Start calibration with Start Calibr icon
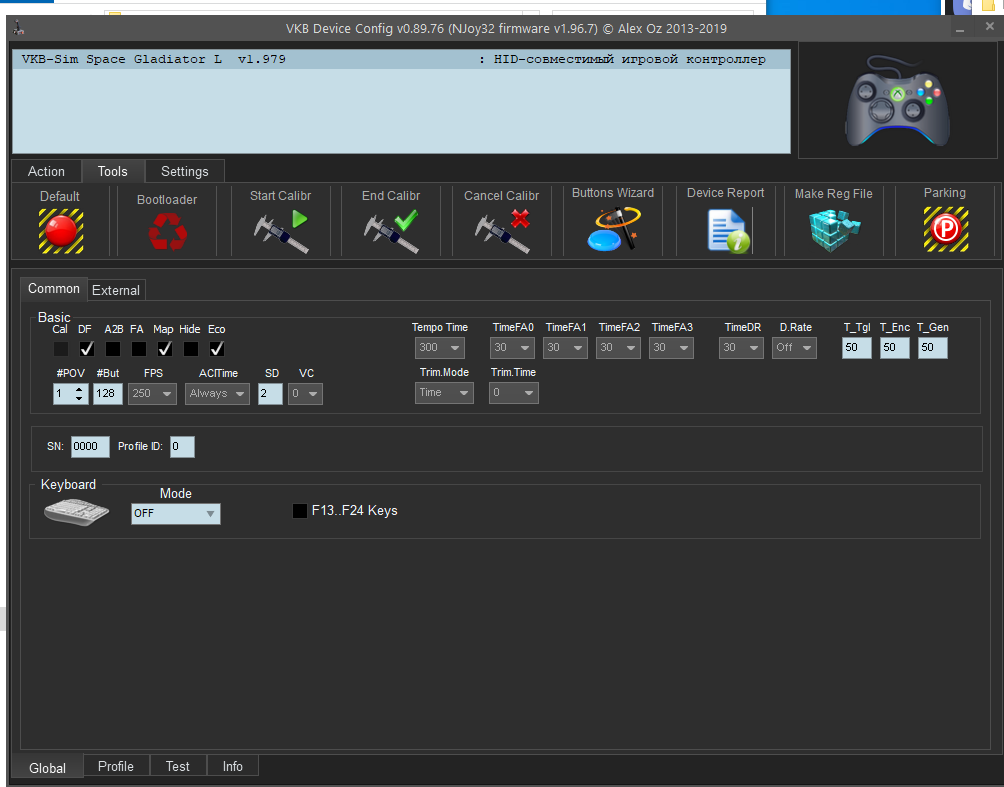 coord(280,231)
